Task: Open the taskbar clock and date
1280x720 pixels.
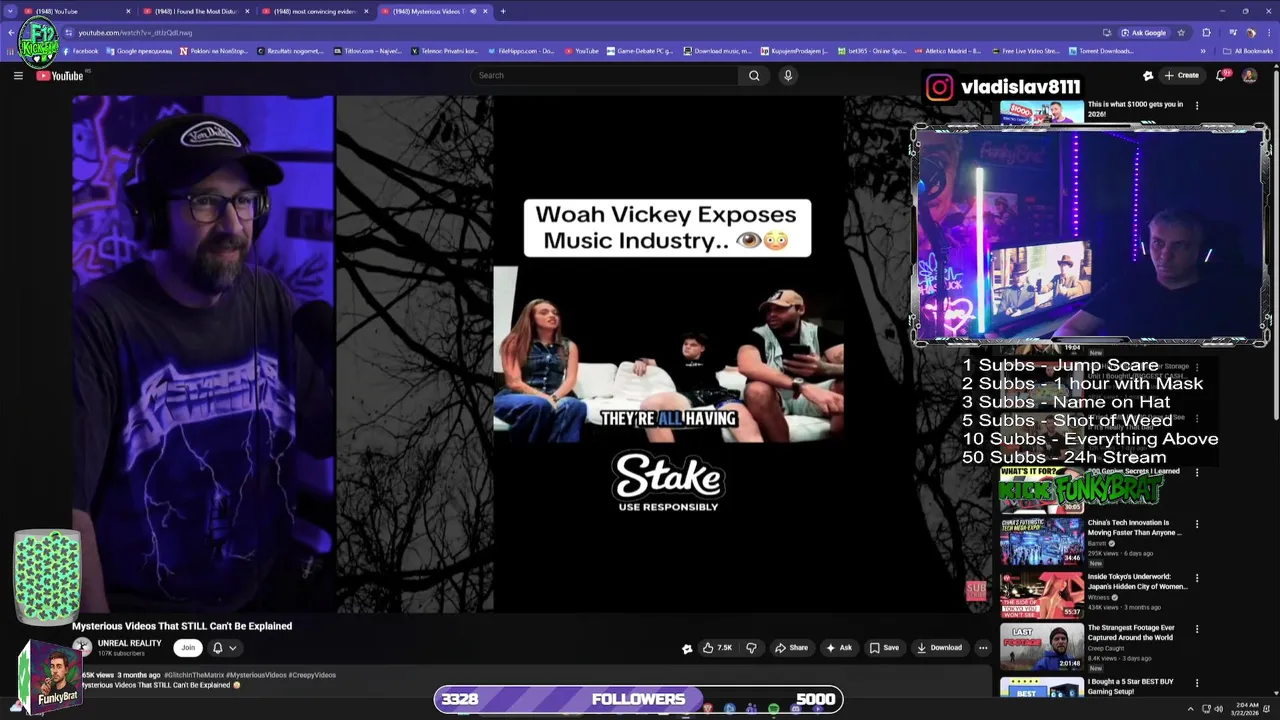Action: tap(1245, 709)
